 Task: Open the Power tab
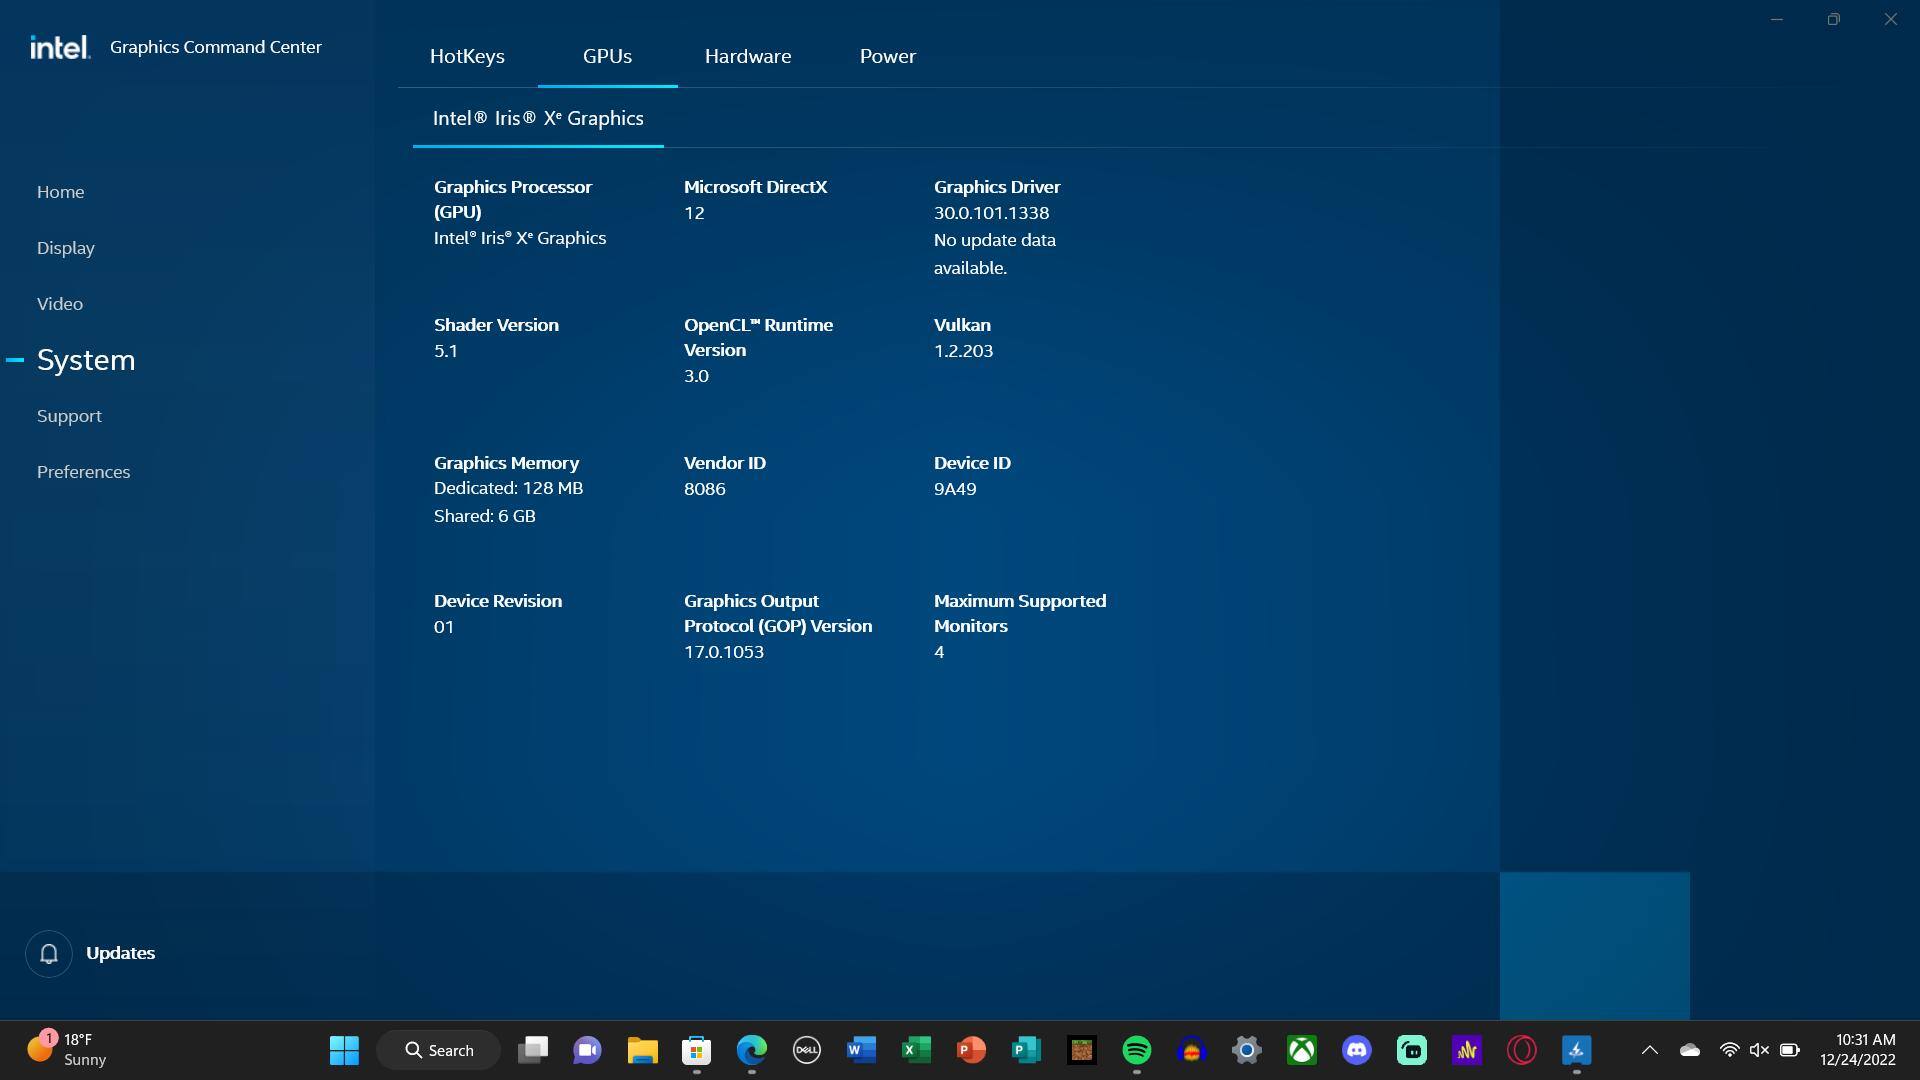coord(887,57)
